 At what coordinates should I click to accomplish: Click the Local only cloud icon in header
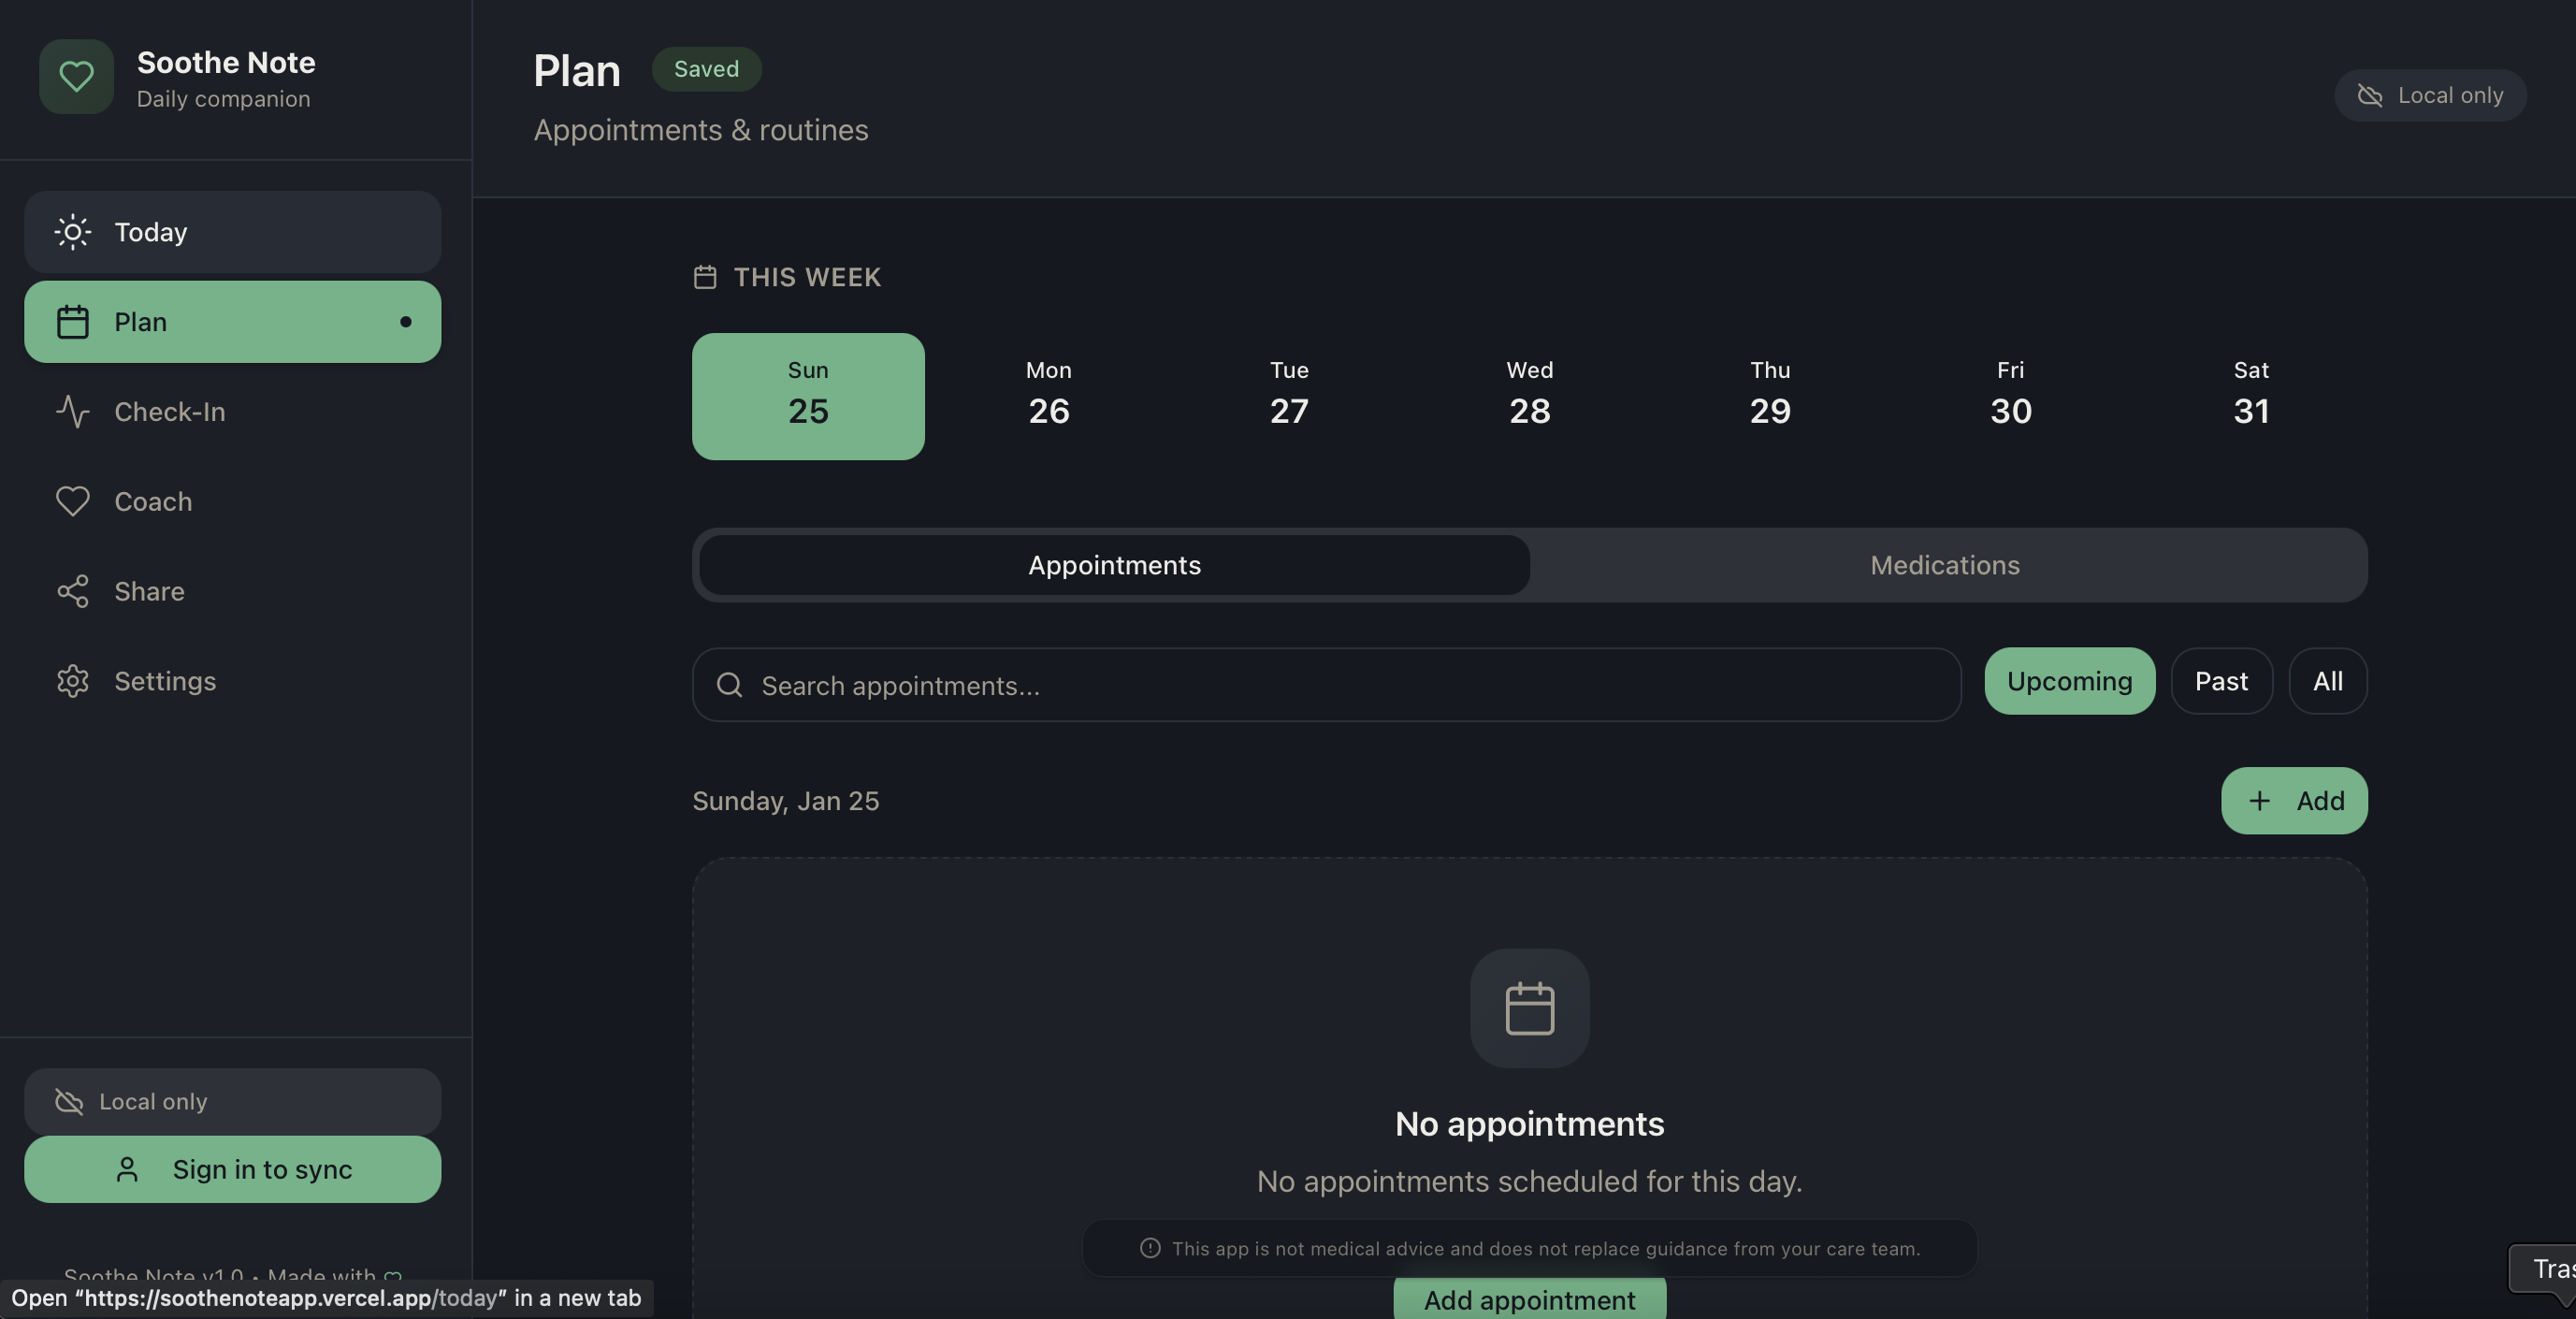pos(2369,95)
